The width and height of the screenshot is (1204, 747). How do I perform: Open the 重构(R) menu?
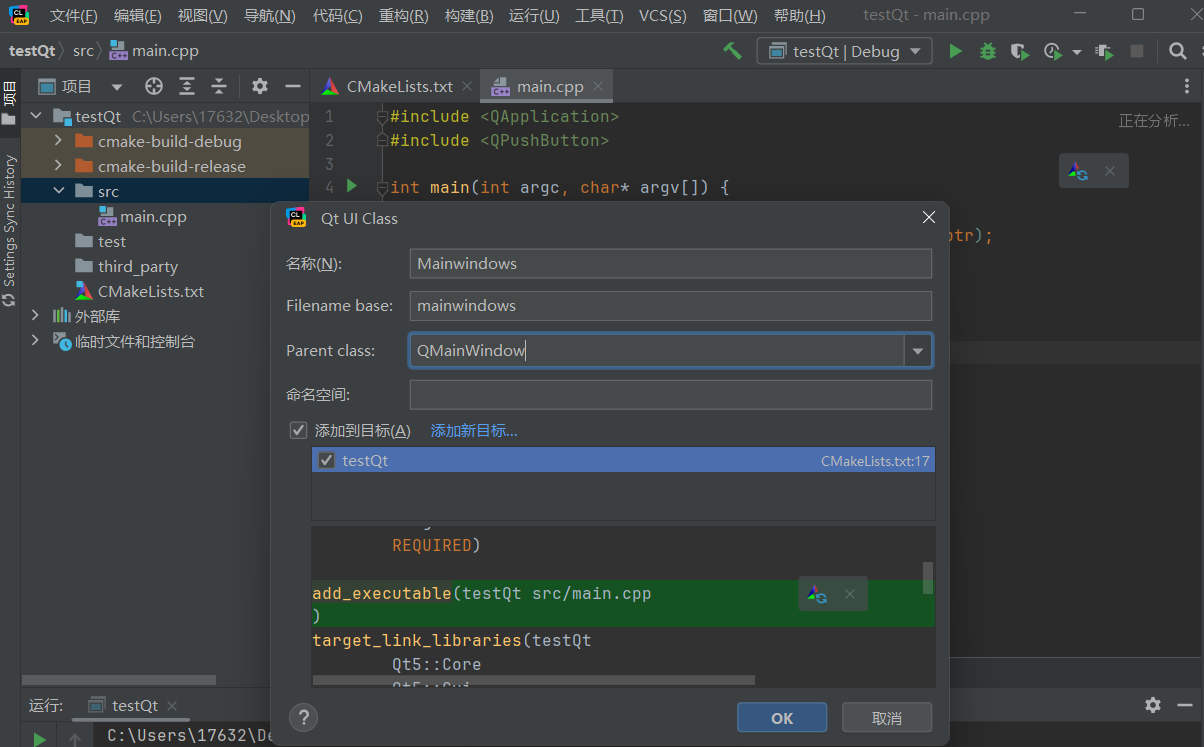(x=404, y=16)
